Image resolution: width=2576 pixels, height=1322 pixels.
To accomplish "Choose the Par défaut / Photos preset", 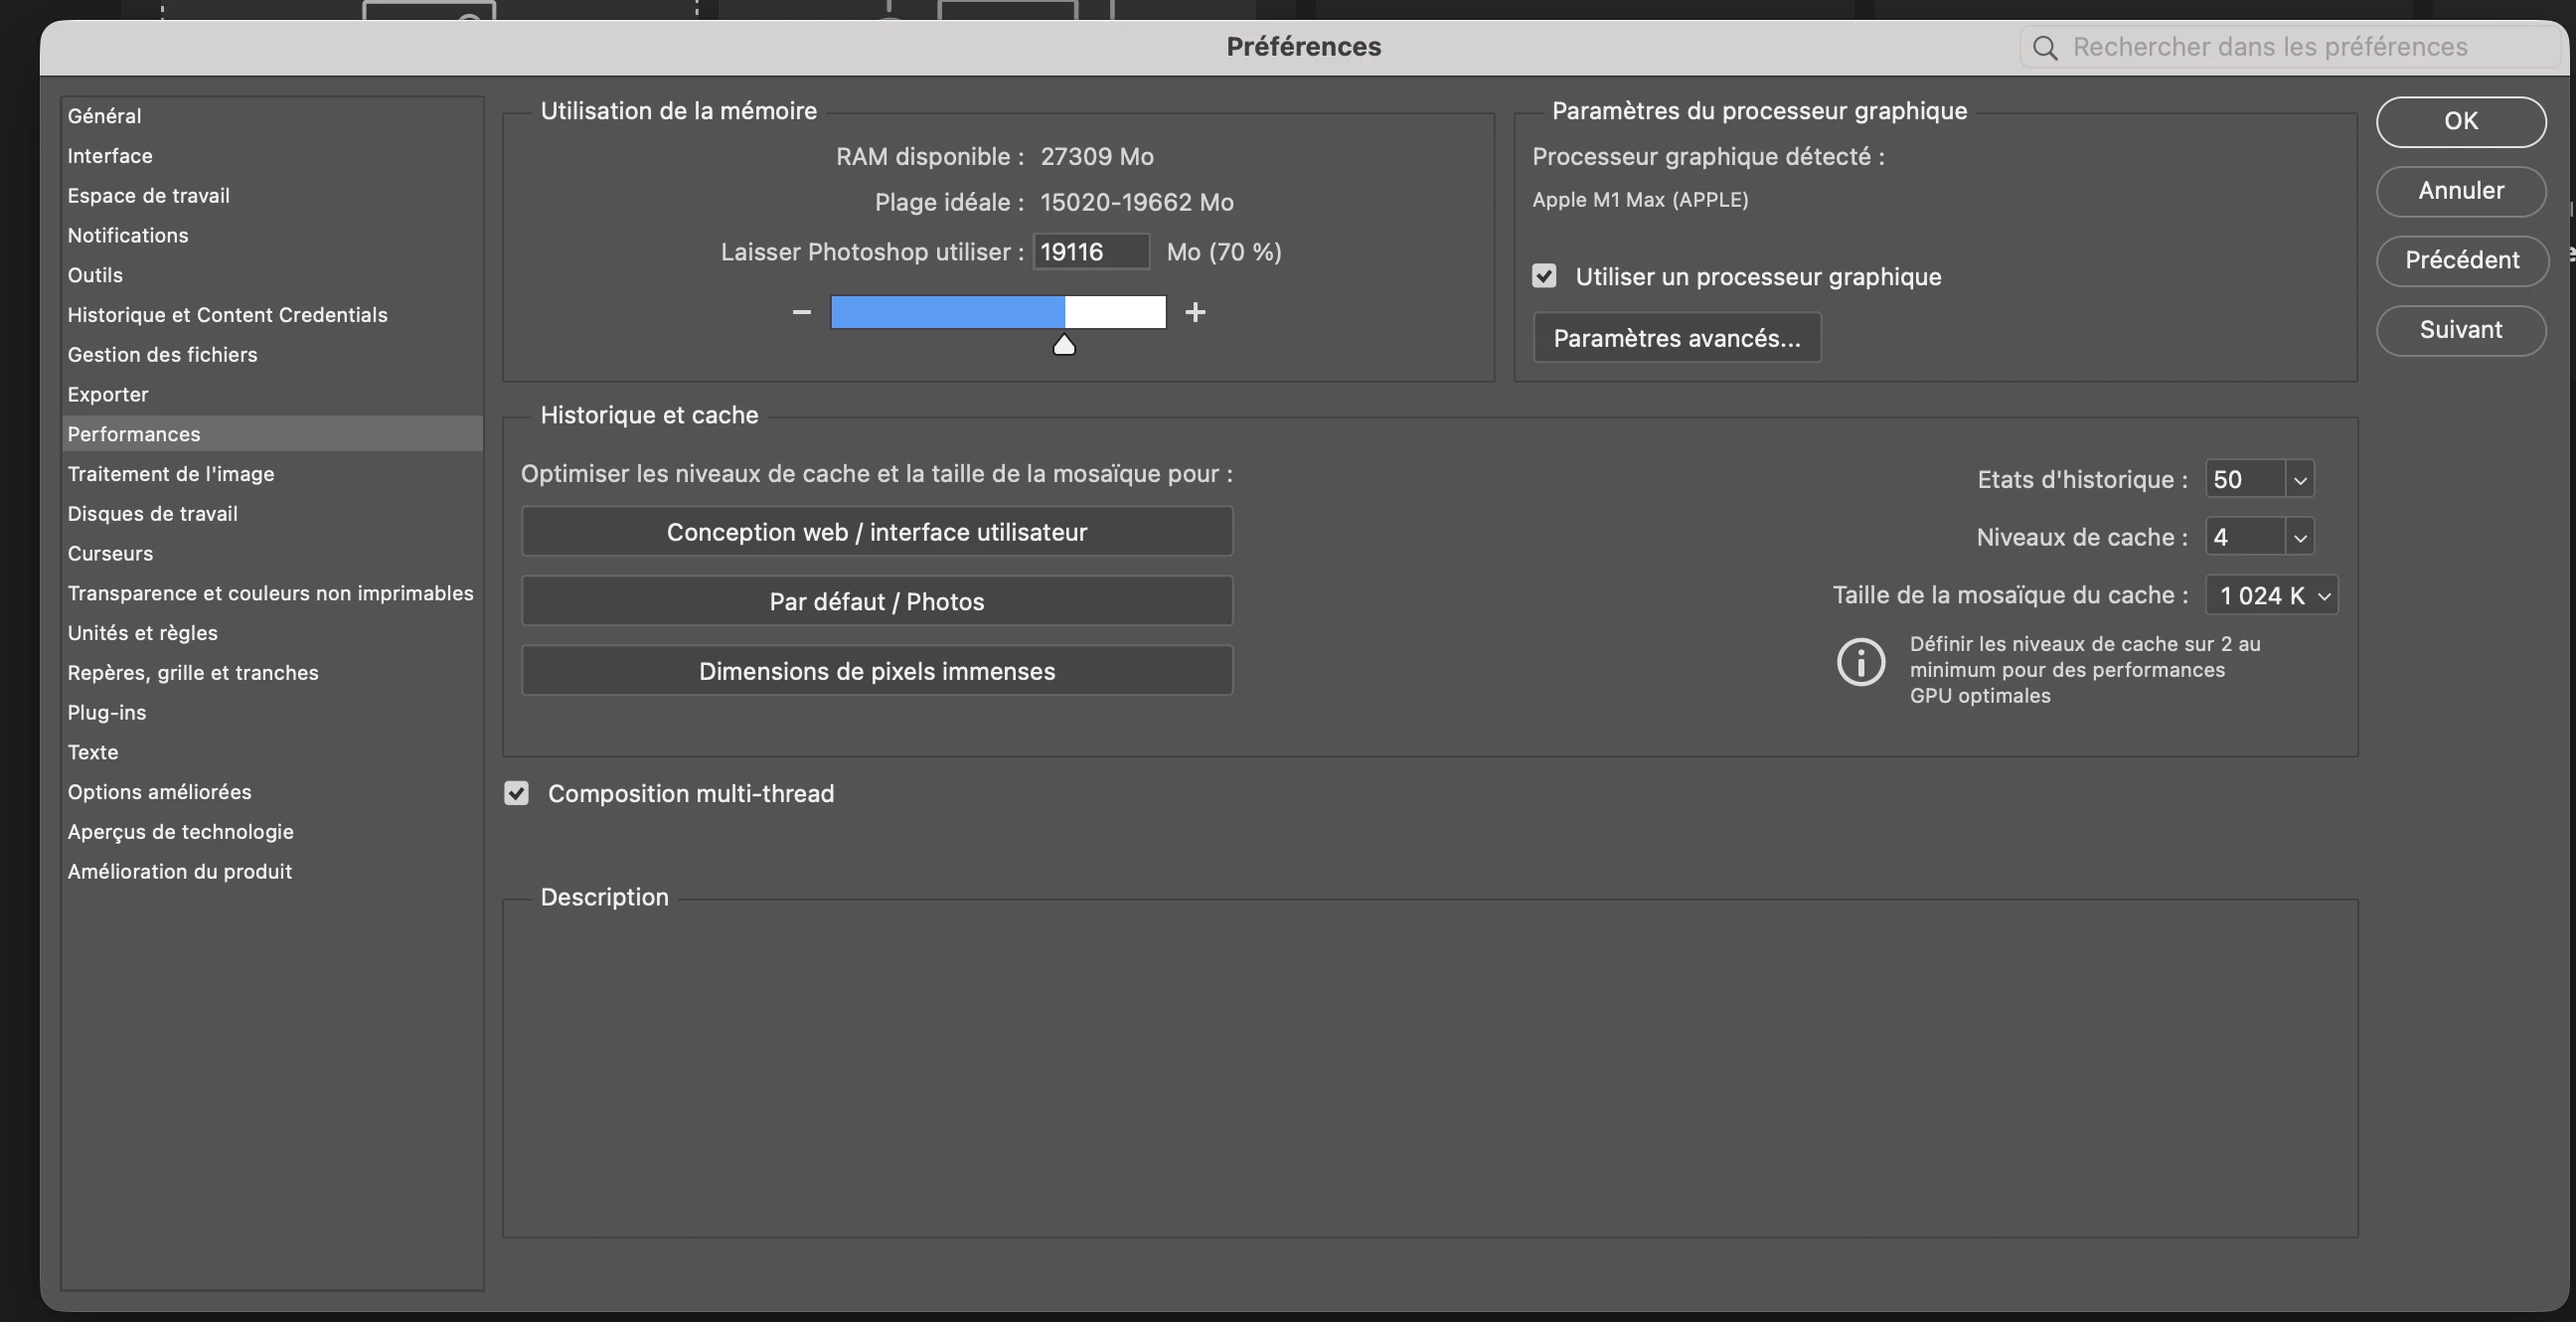I will point(876,602).
